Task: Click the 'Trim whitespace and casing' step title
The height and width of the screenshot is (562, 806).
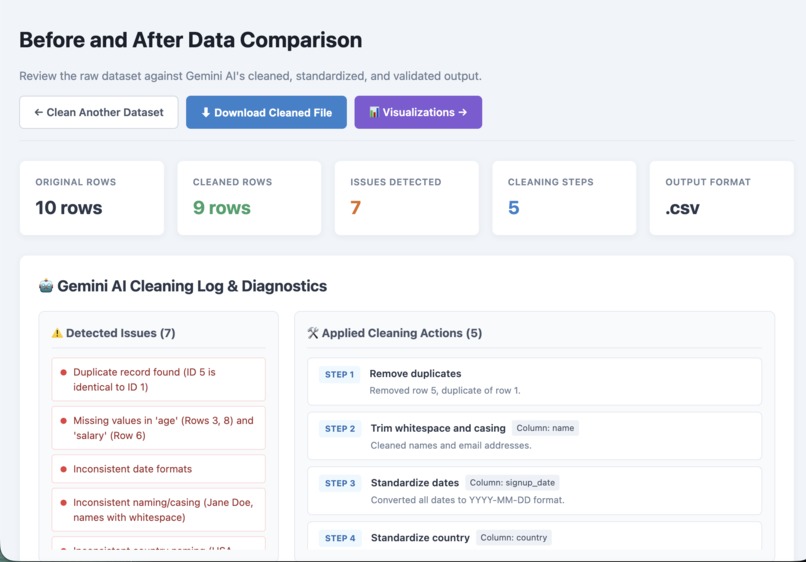Action: 438,428
